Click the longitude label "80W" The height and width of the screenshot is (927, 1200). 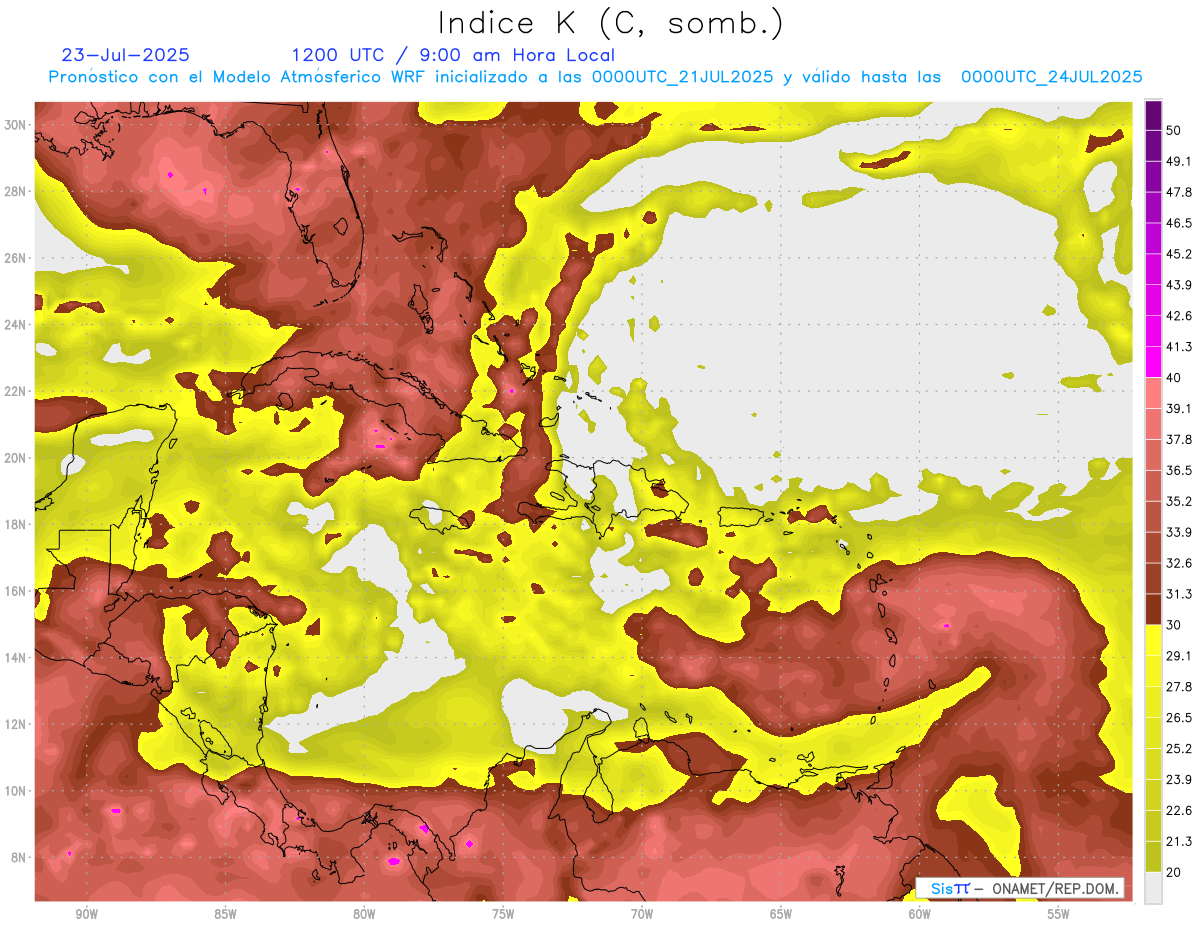tap(364, 914)
